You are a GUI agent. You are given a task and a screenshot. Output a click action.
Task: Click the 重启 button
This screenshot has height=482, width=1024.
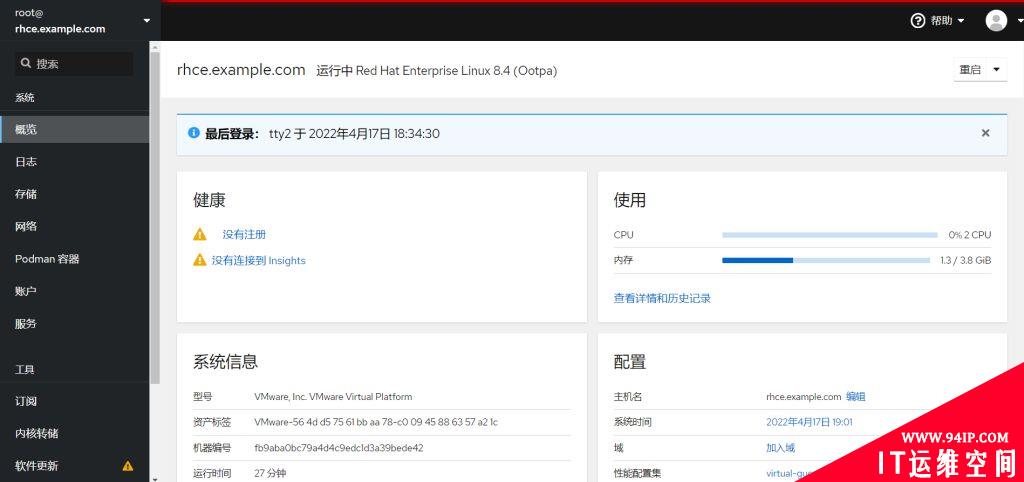tap(970, 70)
